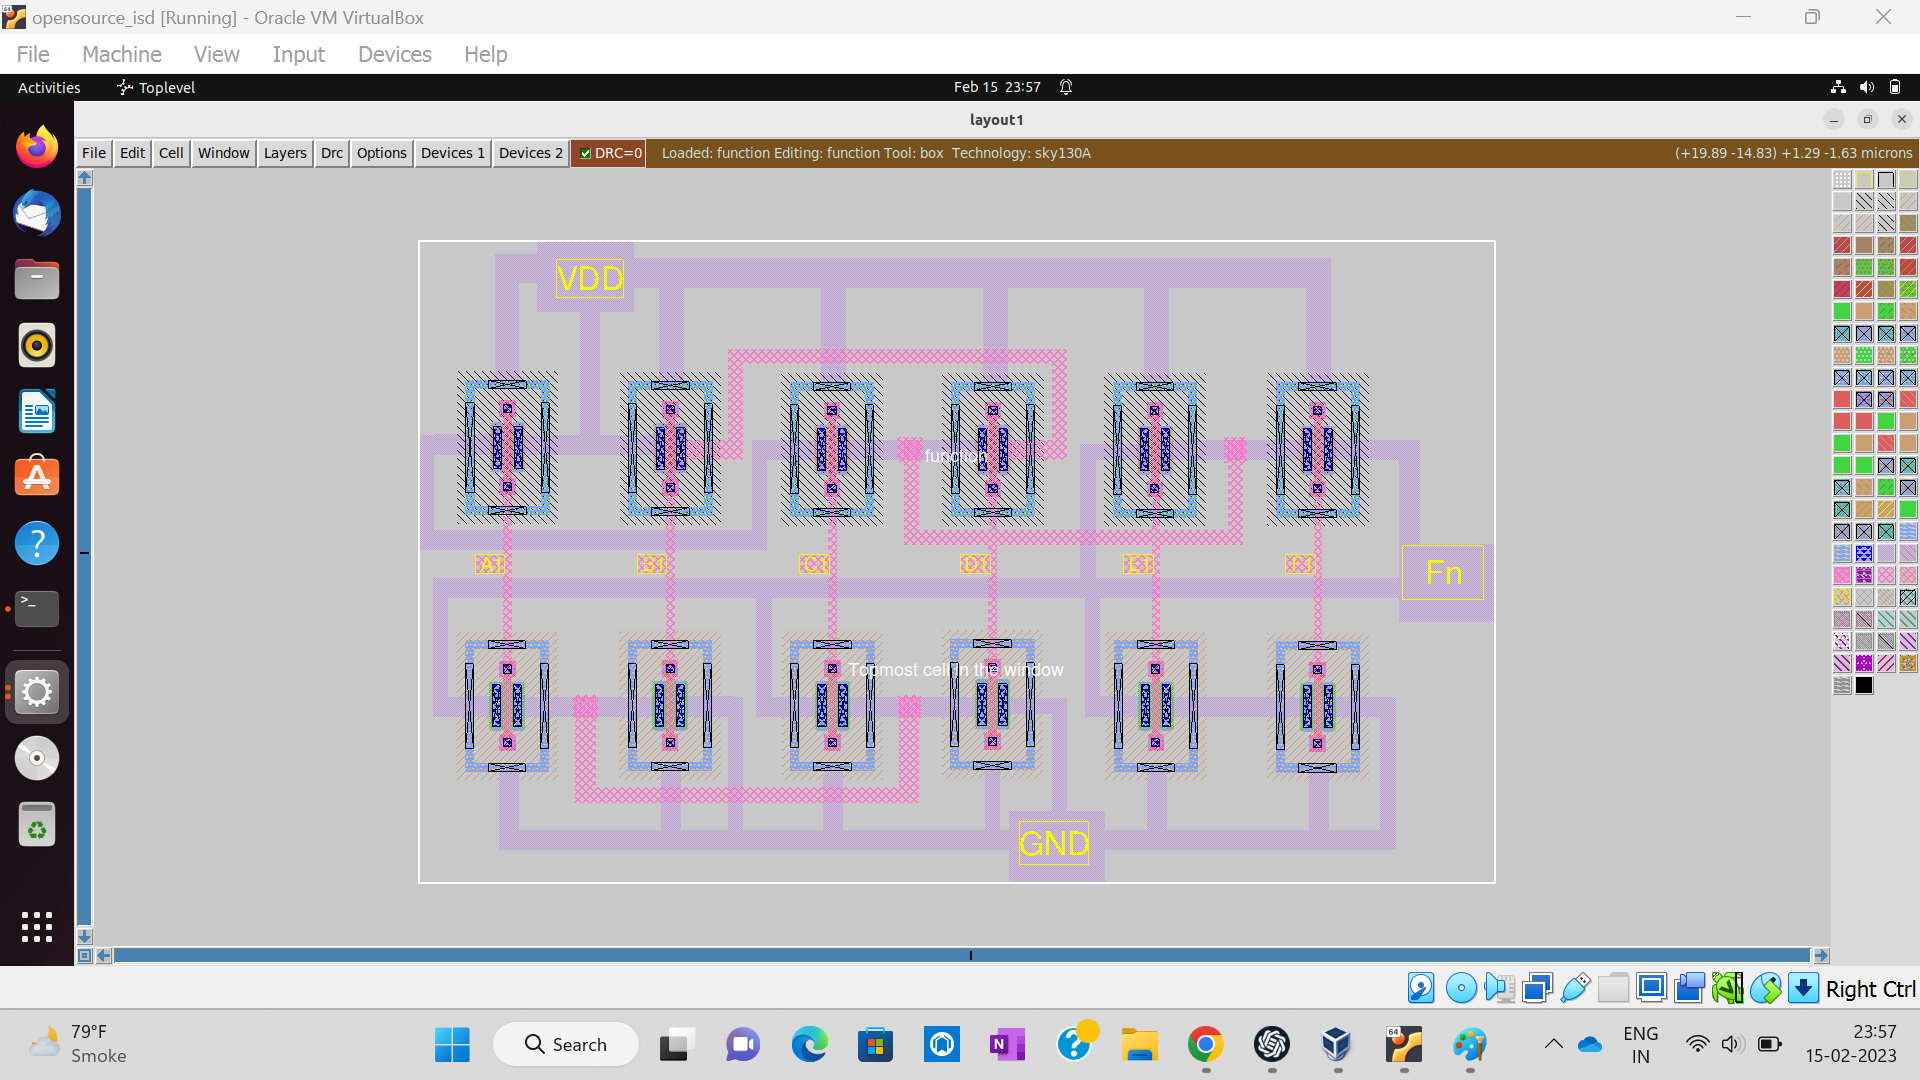Open Terminal from the Ubuntu dock
1920x1080 pixels.
point(37,608)
